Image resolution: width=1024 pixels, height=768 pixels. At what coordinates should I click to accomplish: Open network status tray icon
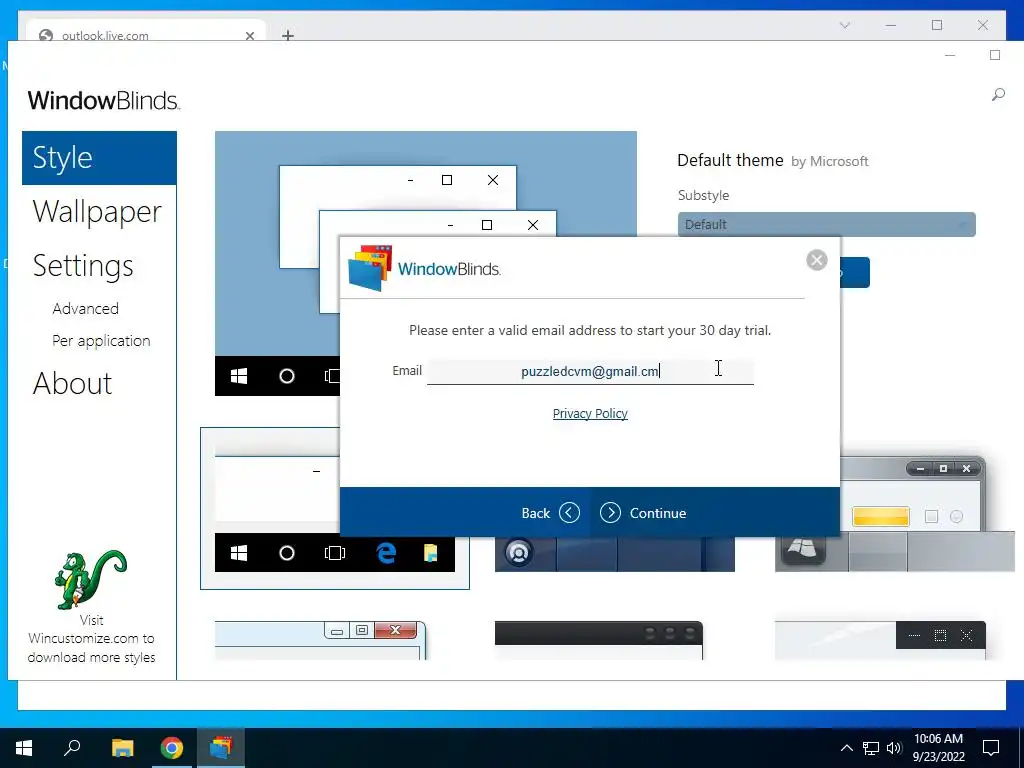871,748
